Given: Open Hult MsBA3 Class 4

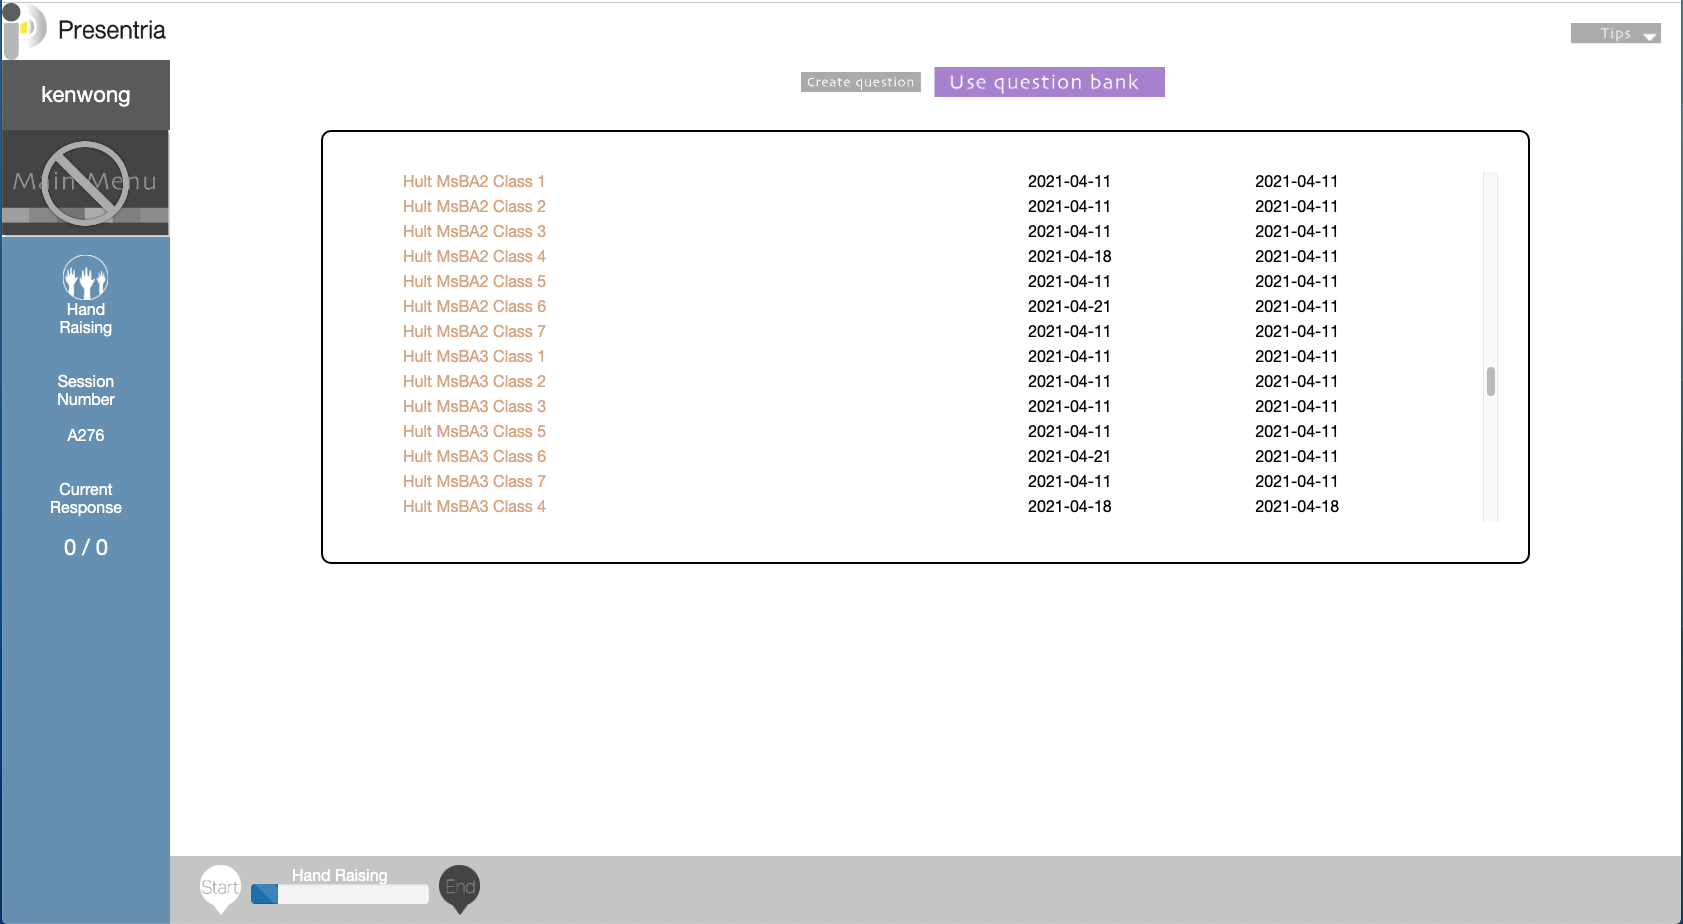Looking at the screenshot, I should point(474,506).
